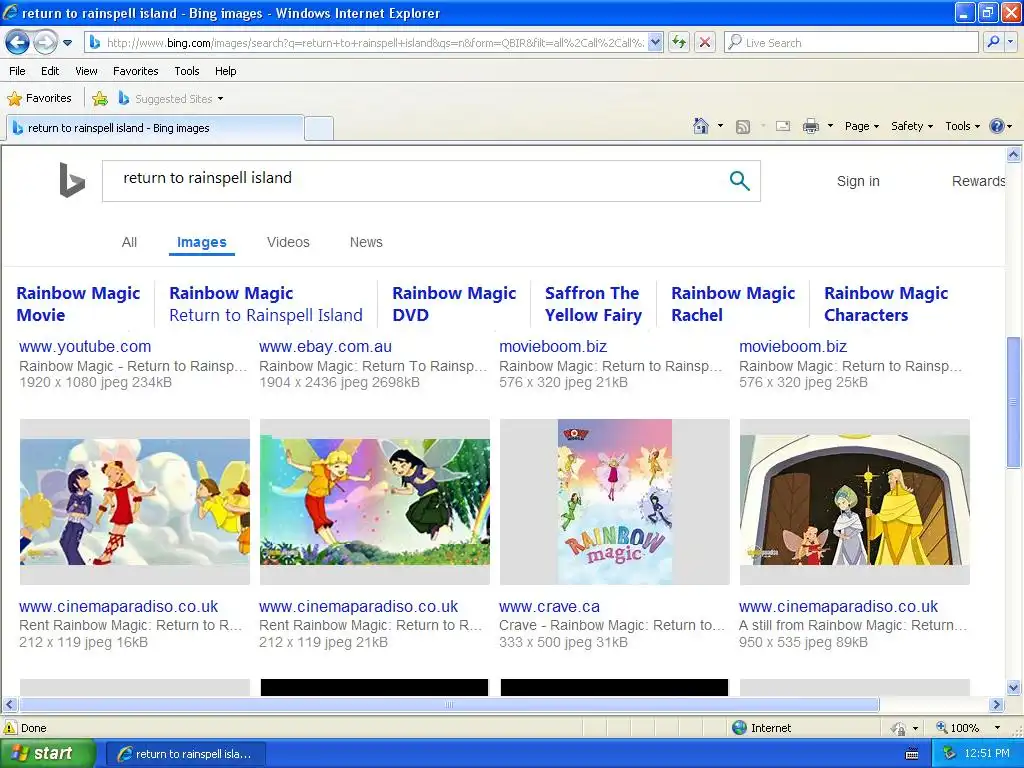Select the 'return to rainspell island' browser tab
1024x768 pixels.
(155, 128)
